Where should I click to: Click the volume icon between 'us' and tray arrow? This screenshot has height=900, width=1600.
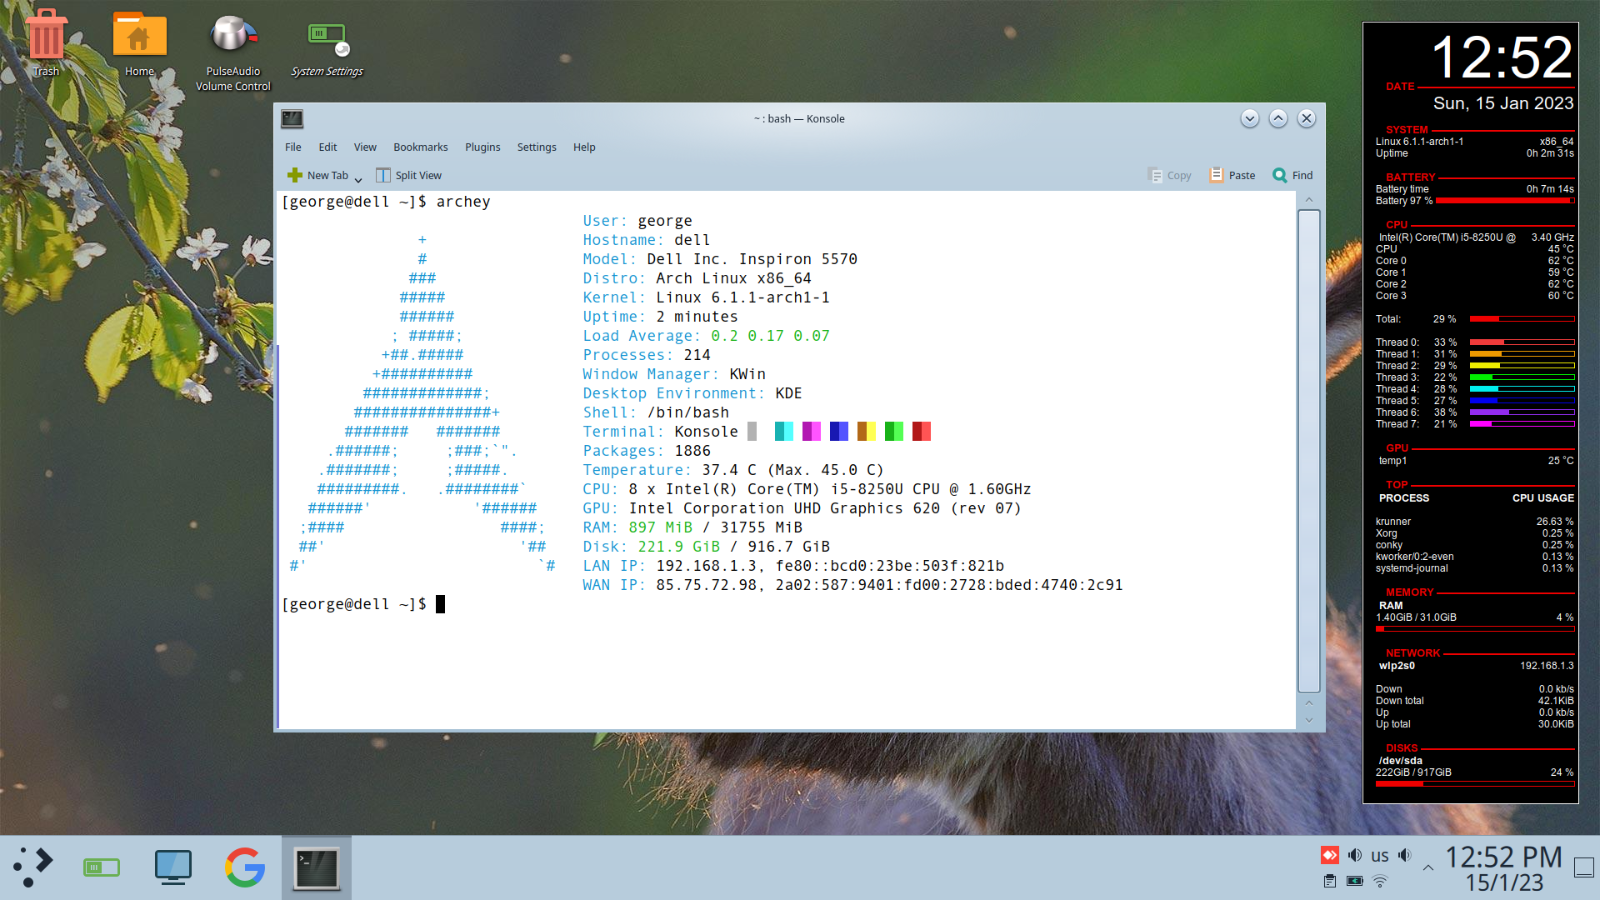(x=1405, y=855)
